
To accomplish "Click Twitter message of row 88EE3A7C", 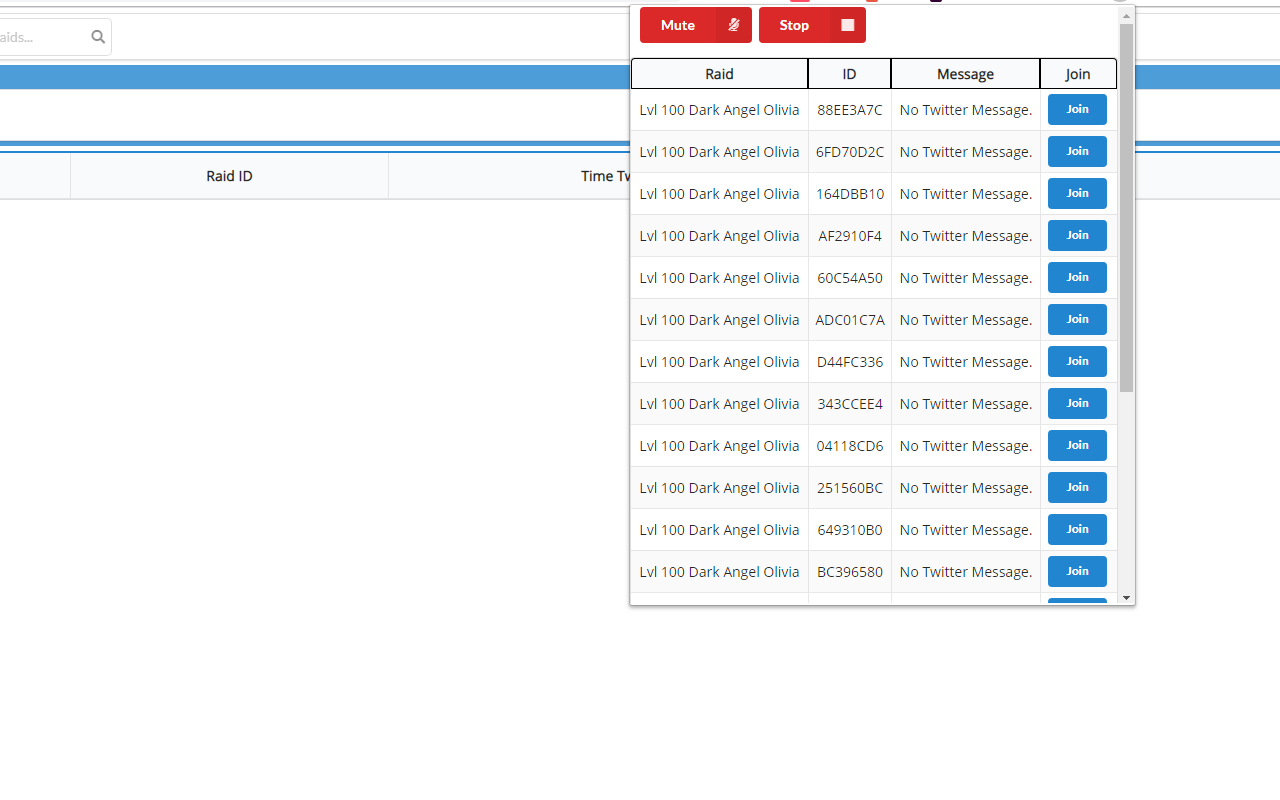I will [966, 110].
